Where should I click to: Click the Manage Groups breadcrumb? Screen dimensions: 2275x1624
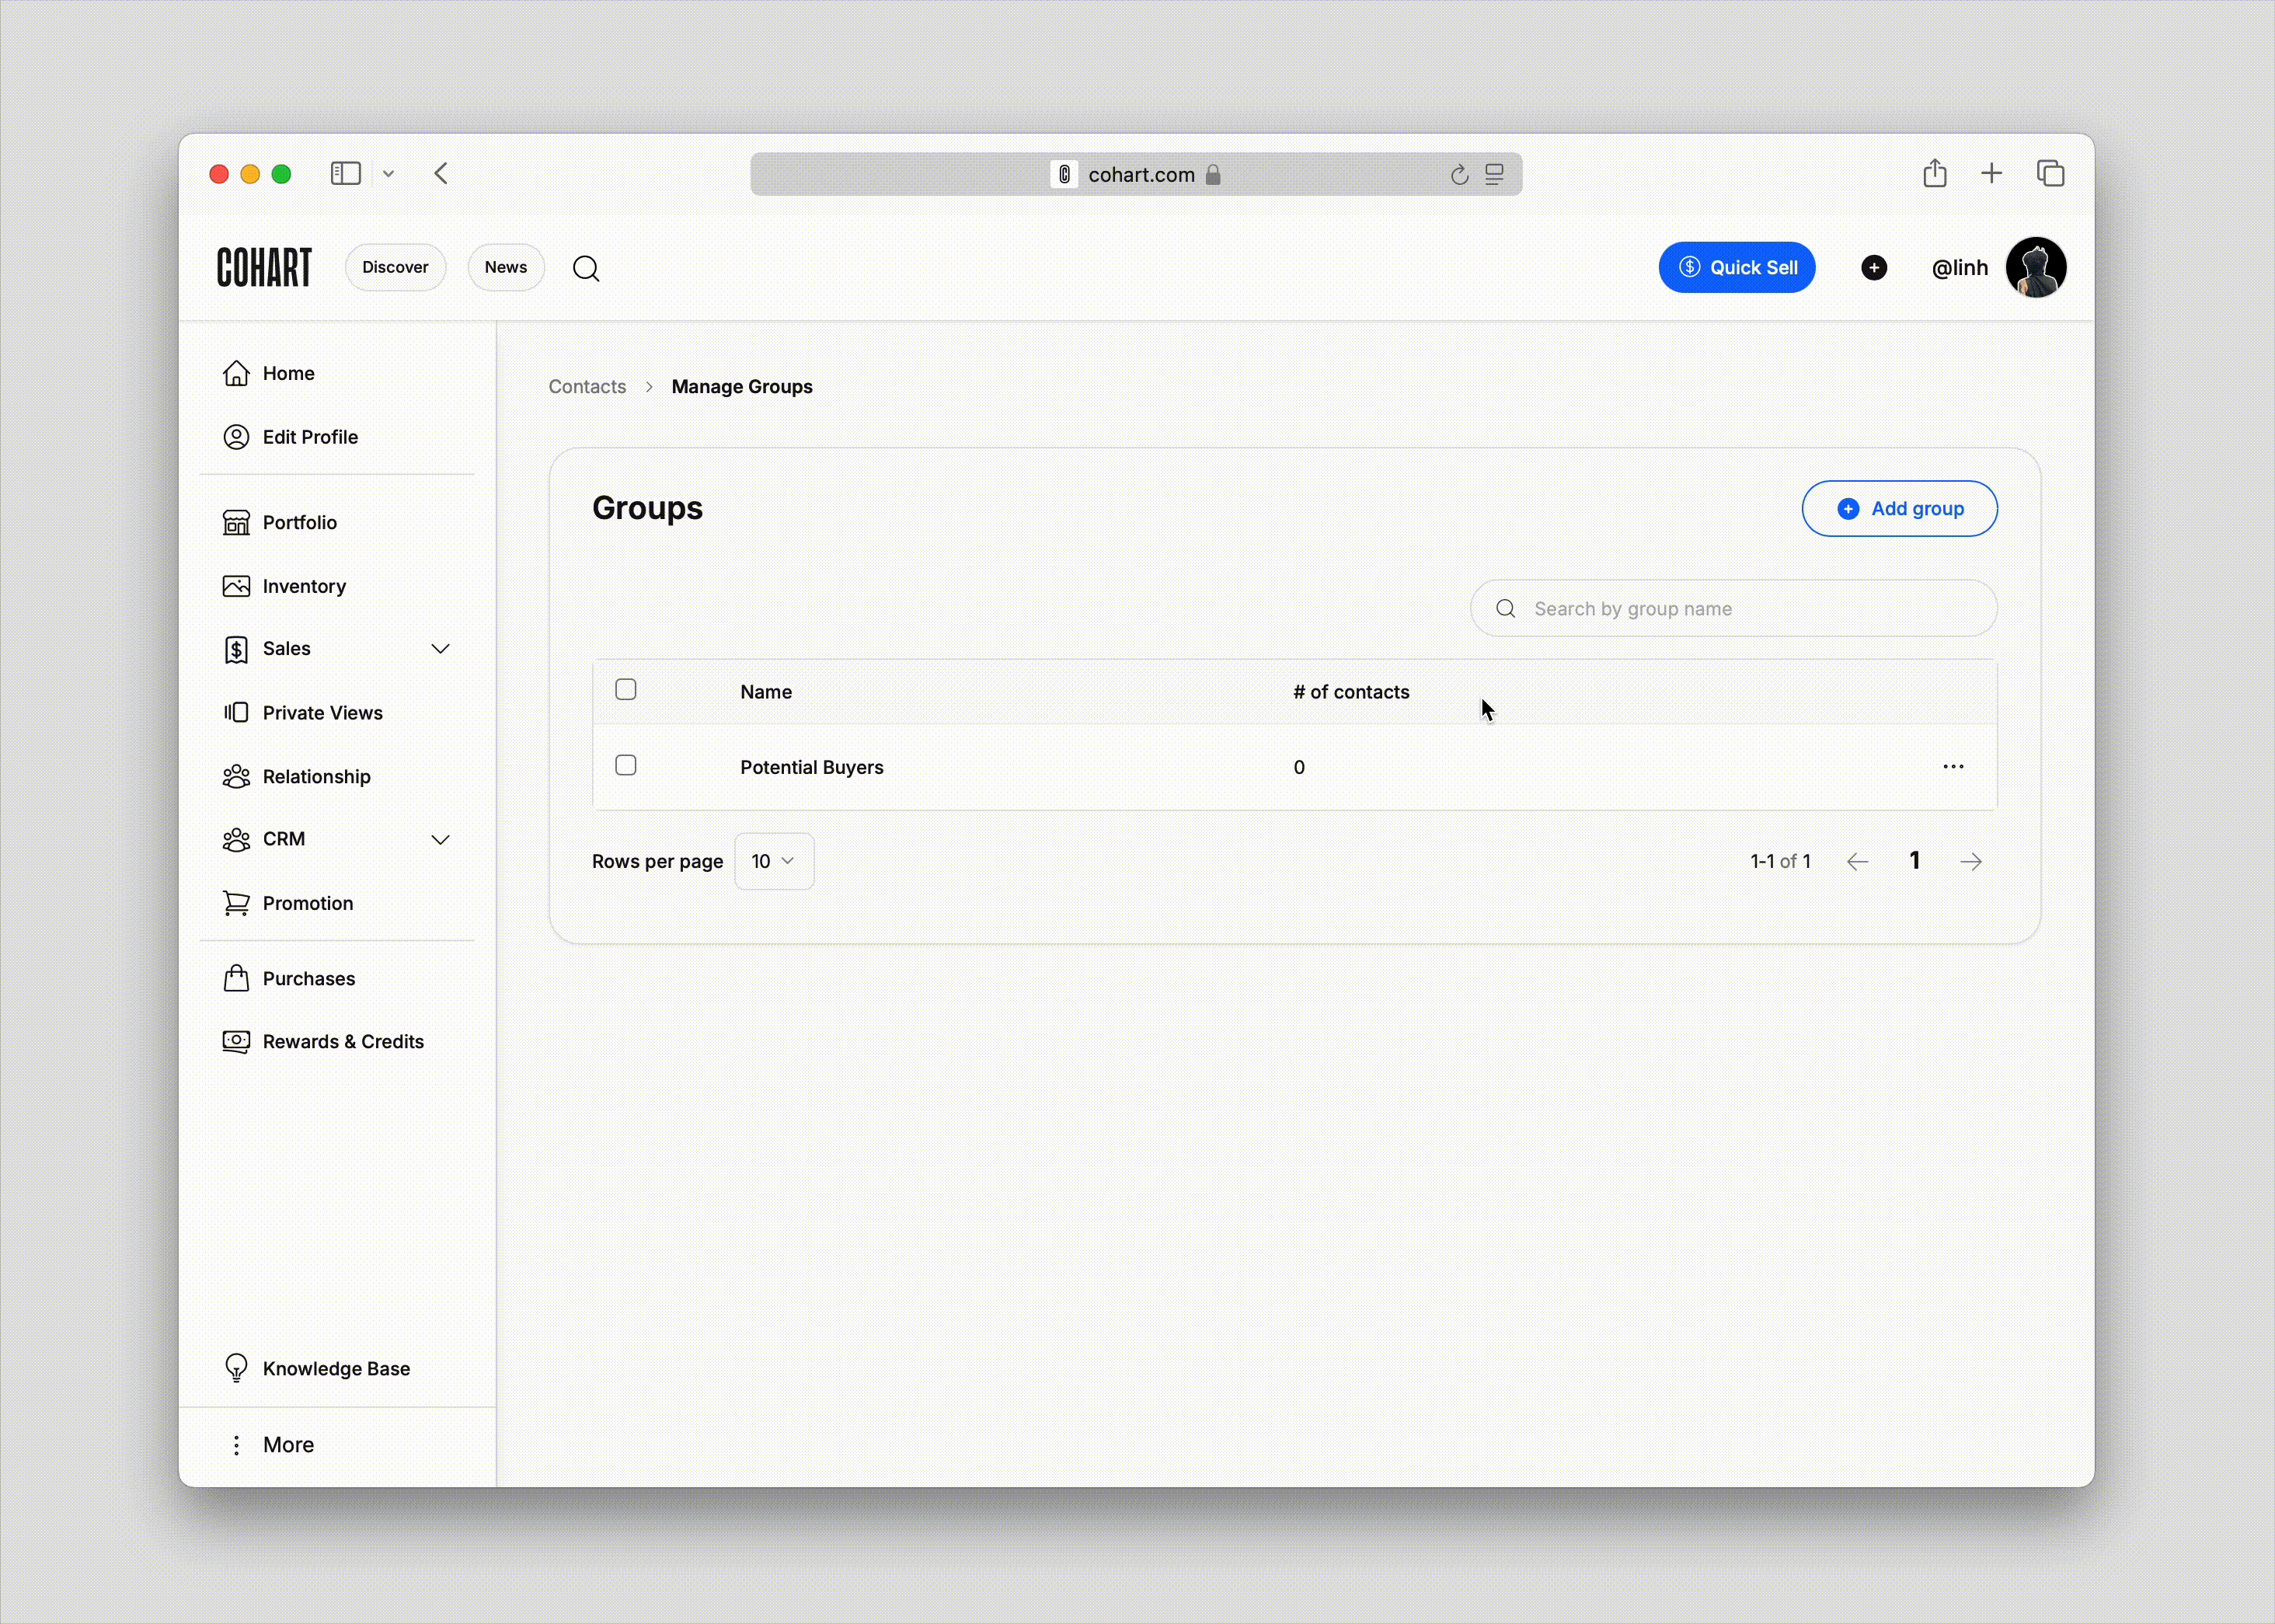point(742,387)
